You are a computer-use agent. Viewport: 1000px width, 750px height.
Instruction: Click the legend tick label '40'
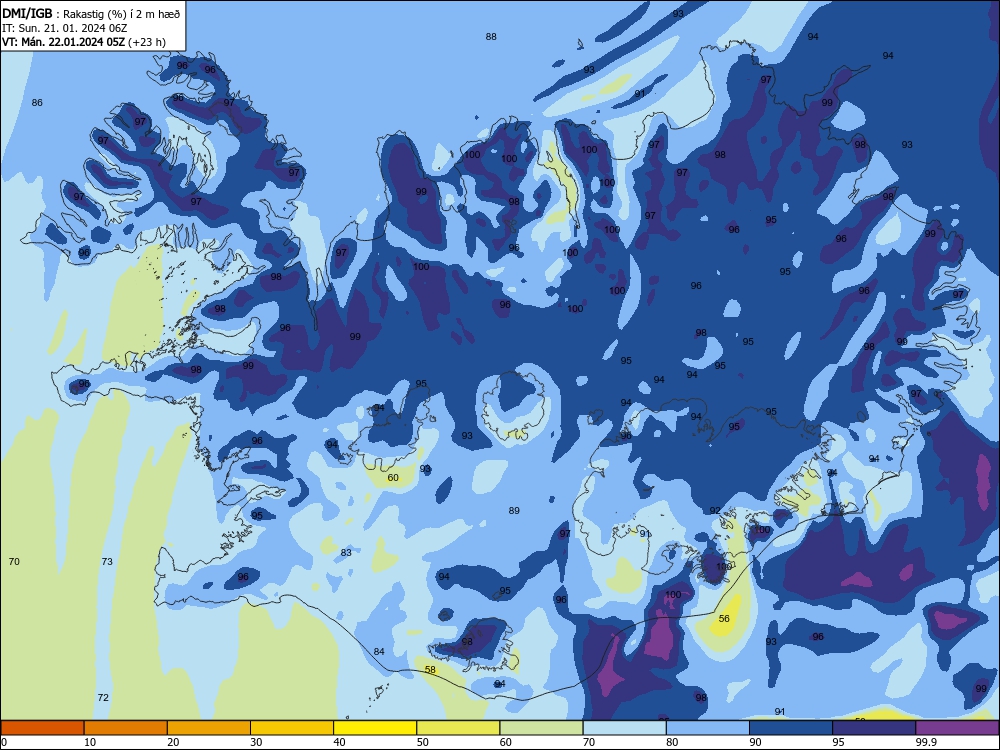(339, 742)
